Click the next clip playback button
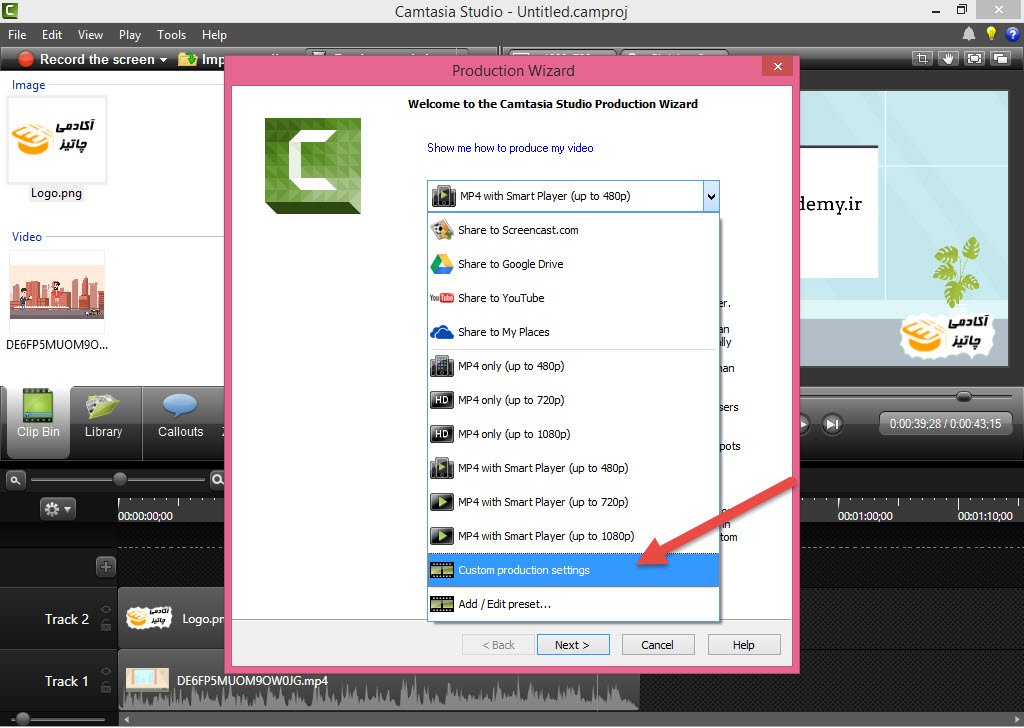 833,424
